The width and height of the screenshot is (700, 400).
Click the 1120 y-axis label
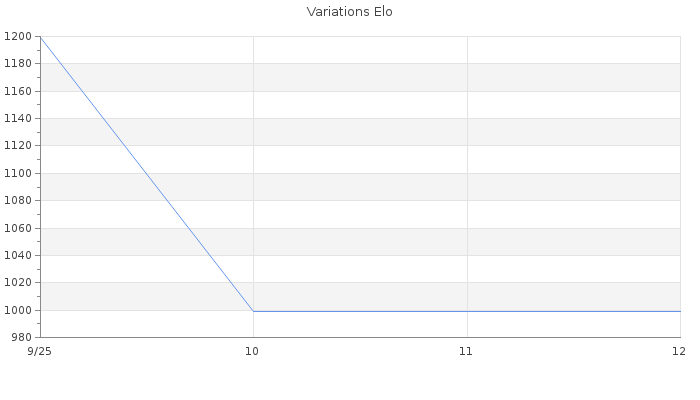pyautogui.click(x=18, y=146)
